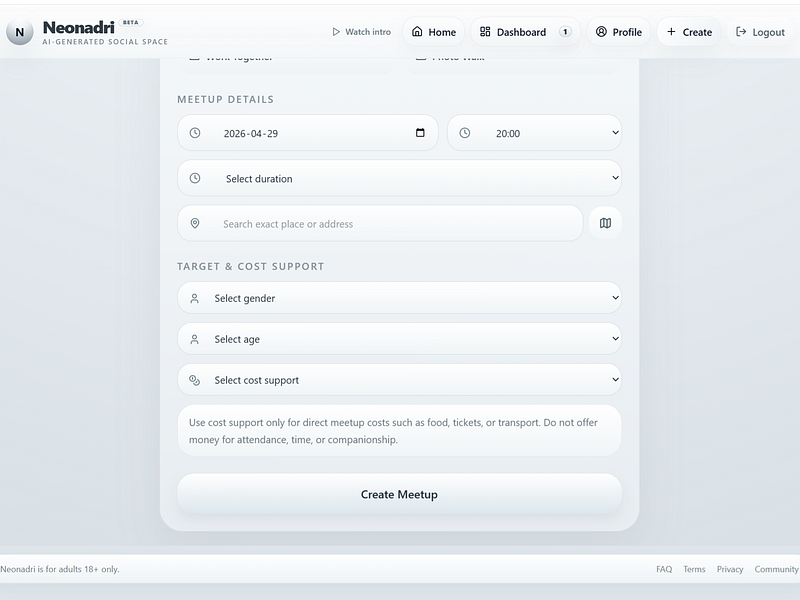Image resolution: width=800 pixels, height=600 pixels.
Task: Open the FAQ footer link
Action: point(664,569)
